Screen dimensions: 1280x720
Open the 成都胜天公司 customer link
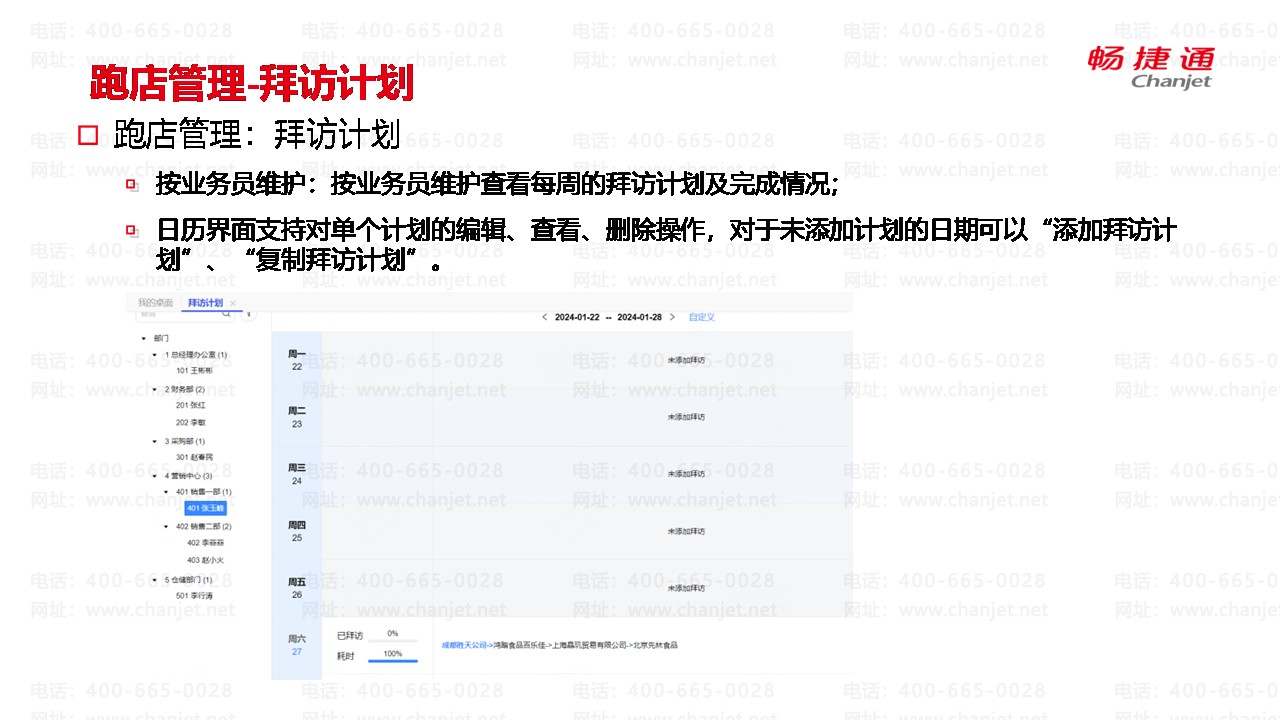(463, 645)
